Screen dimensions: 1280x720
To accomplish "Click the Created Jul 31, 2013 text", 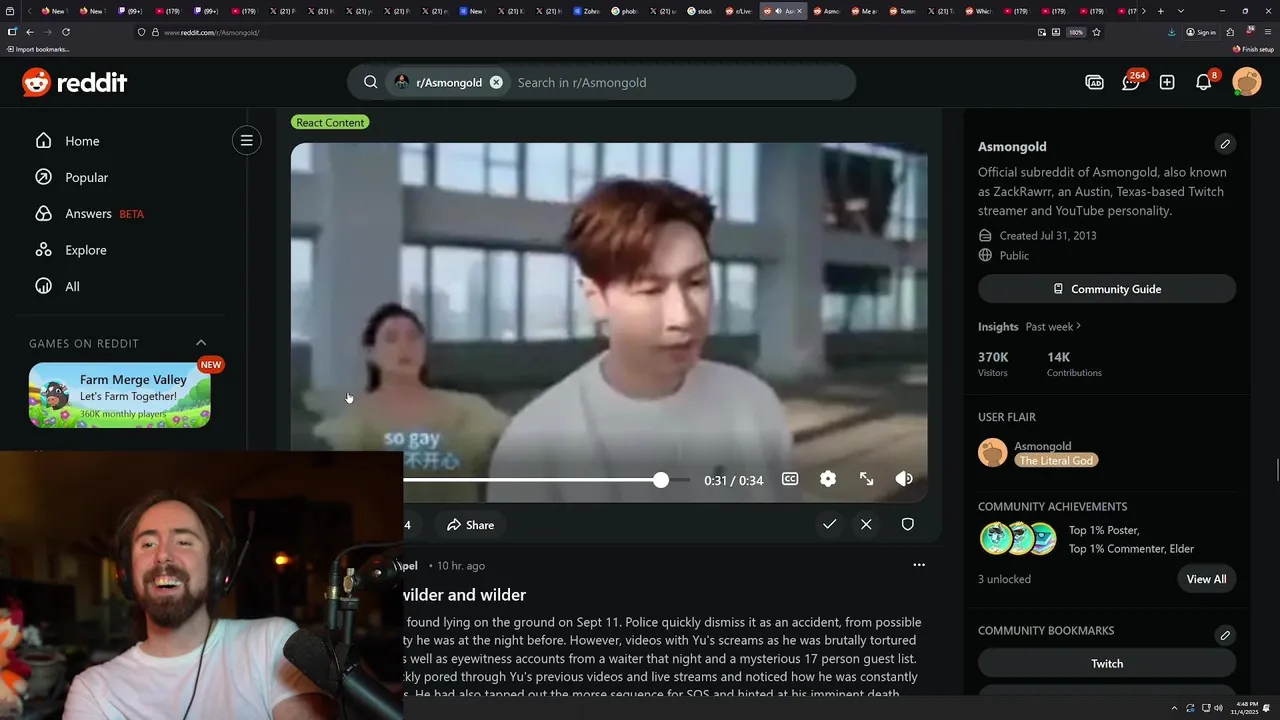I will [1048, 236].
